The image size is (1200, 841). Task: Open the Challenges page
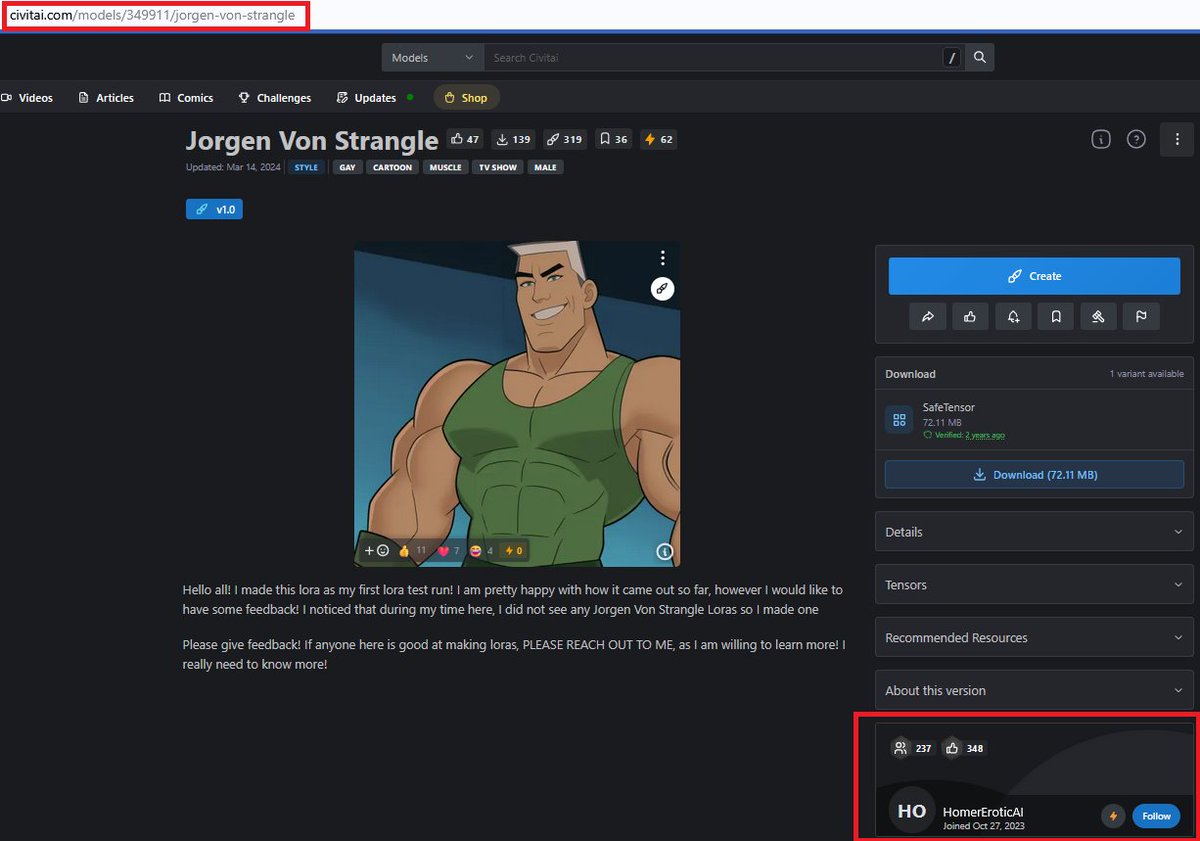(x=275, y=98)
